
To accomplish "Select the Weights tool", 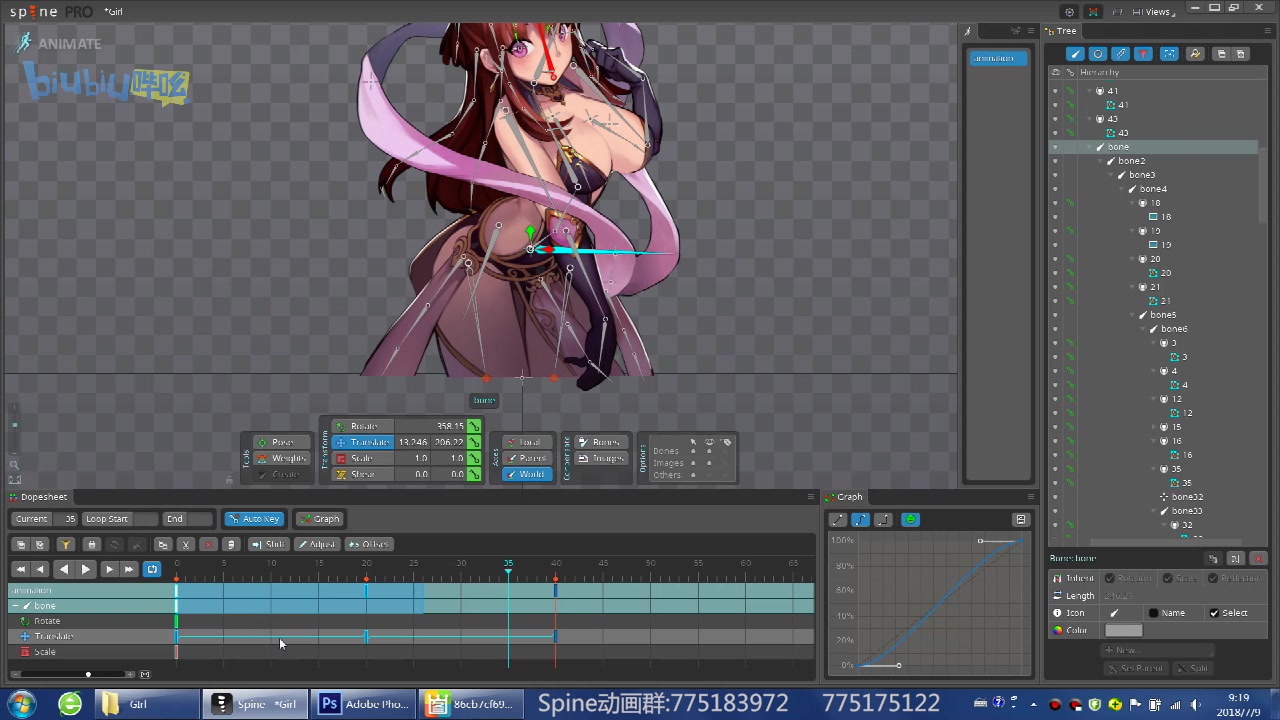I will pyautogui.click(x=281, y=458).
